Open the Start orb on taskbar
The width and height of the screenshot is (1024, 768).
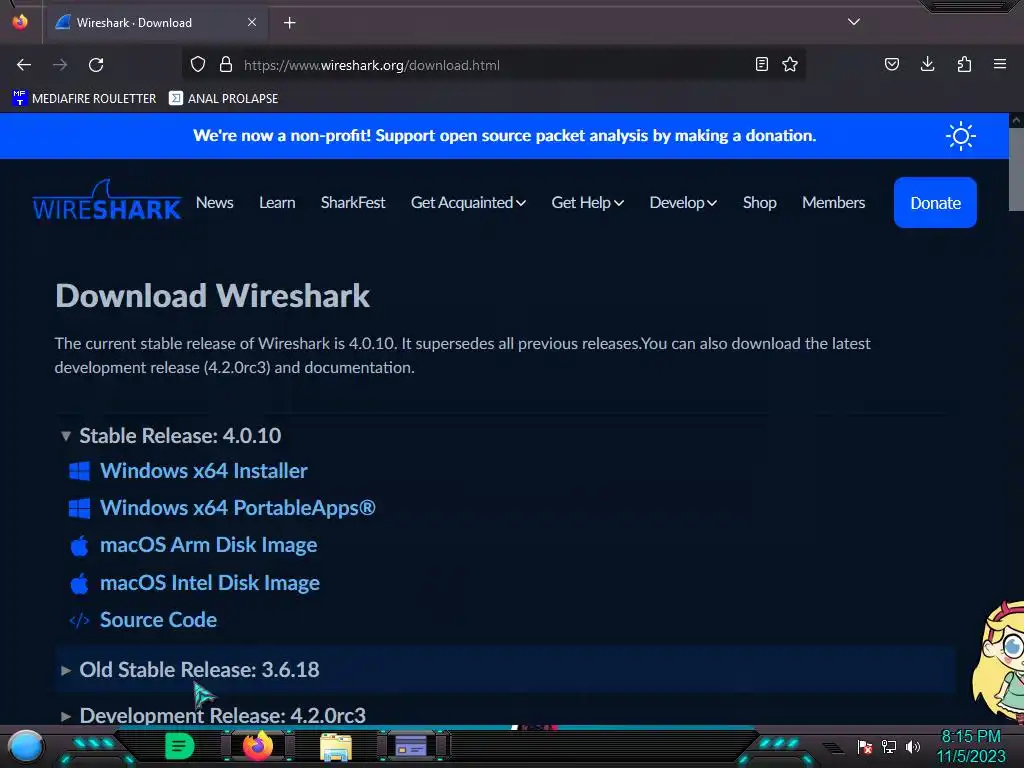coord(26,746)
